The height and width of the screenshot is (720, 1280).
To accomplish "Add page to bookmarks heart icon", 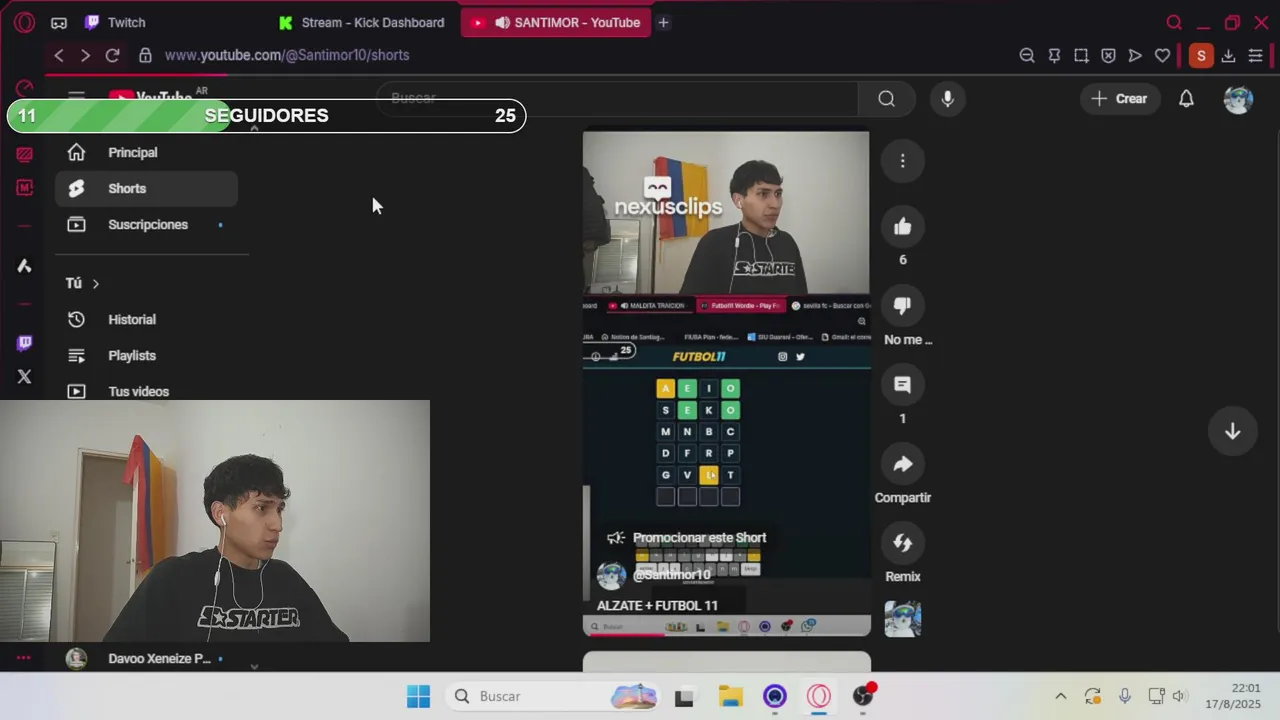I will coord(1162,55).
